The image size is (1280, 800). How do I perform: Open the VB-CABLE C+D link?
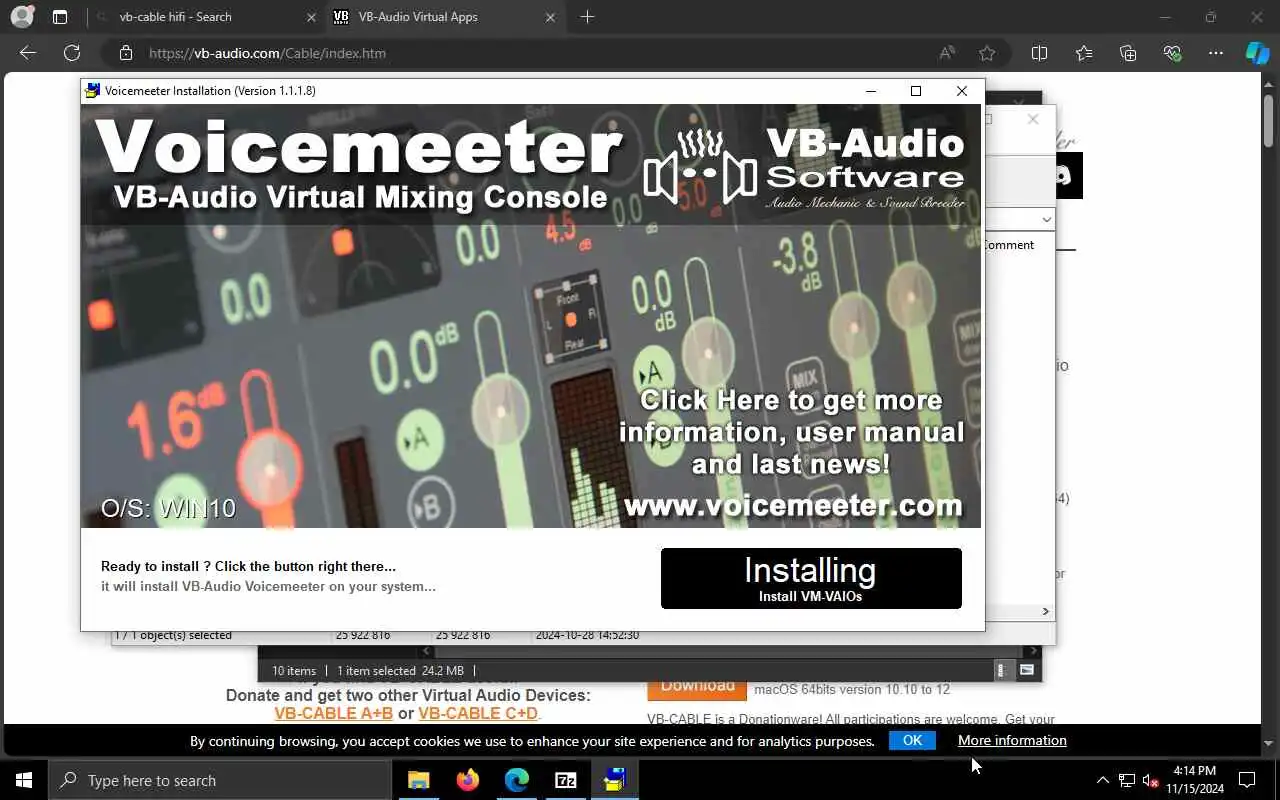[478, 713]
